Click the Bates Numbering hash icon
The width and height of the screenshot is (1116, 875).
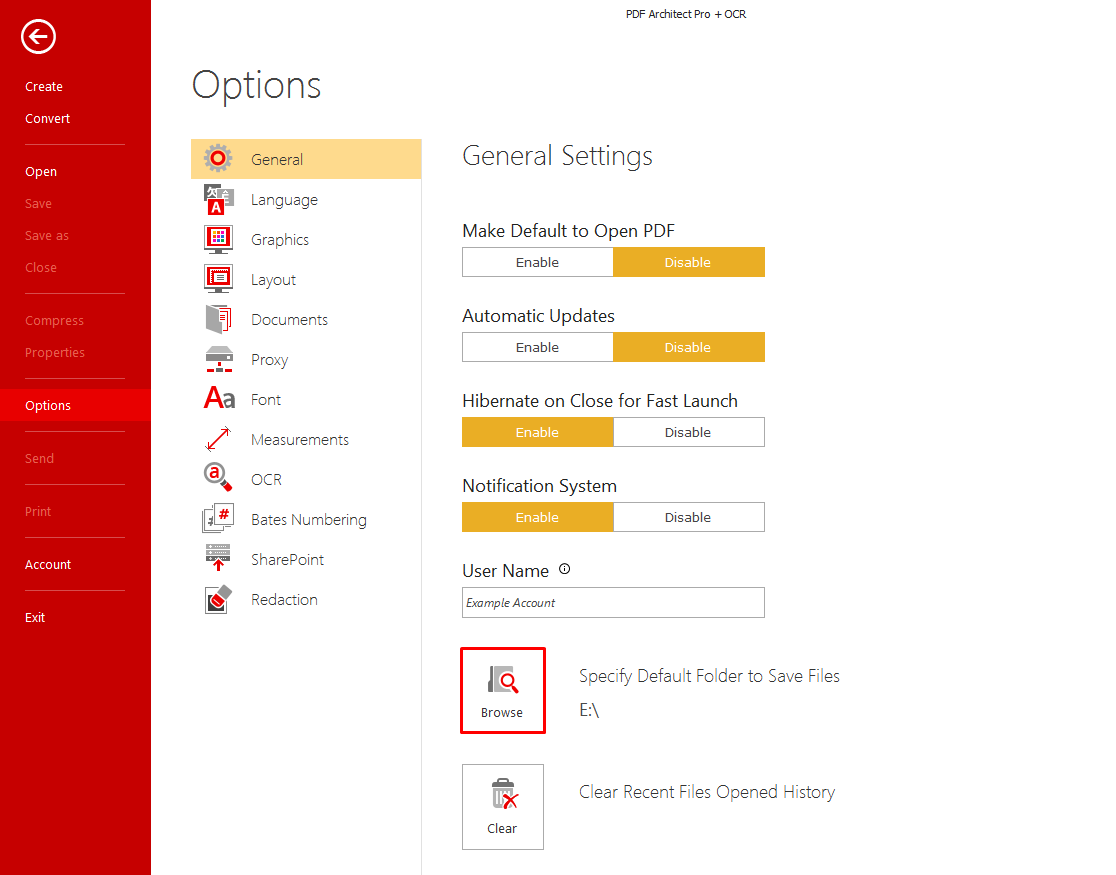(x=219, y=518)
